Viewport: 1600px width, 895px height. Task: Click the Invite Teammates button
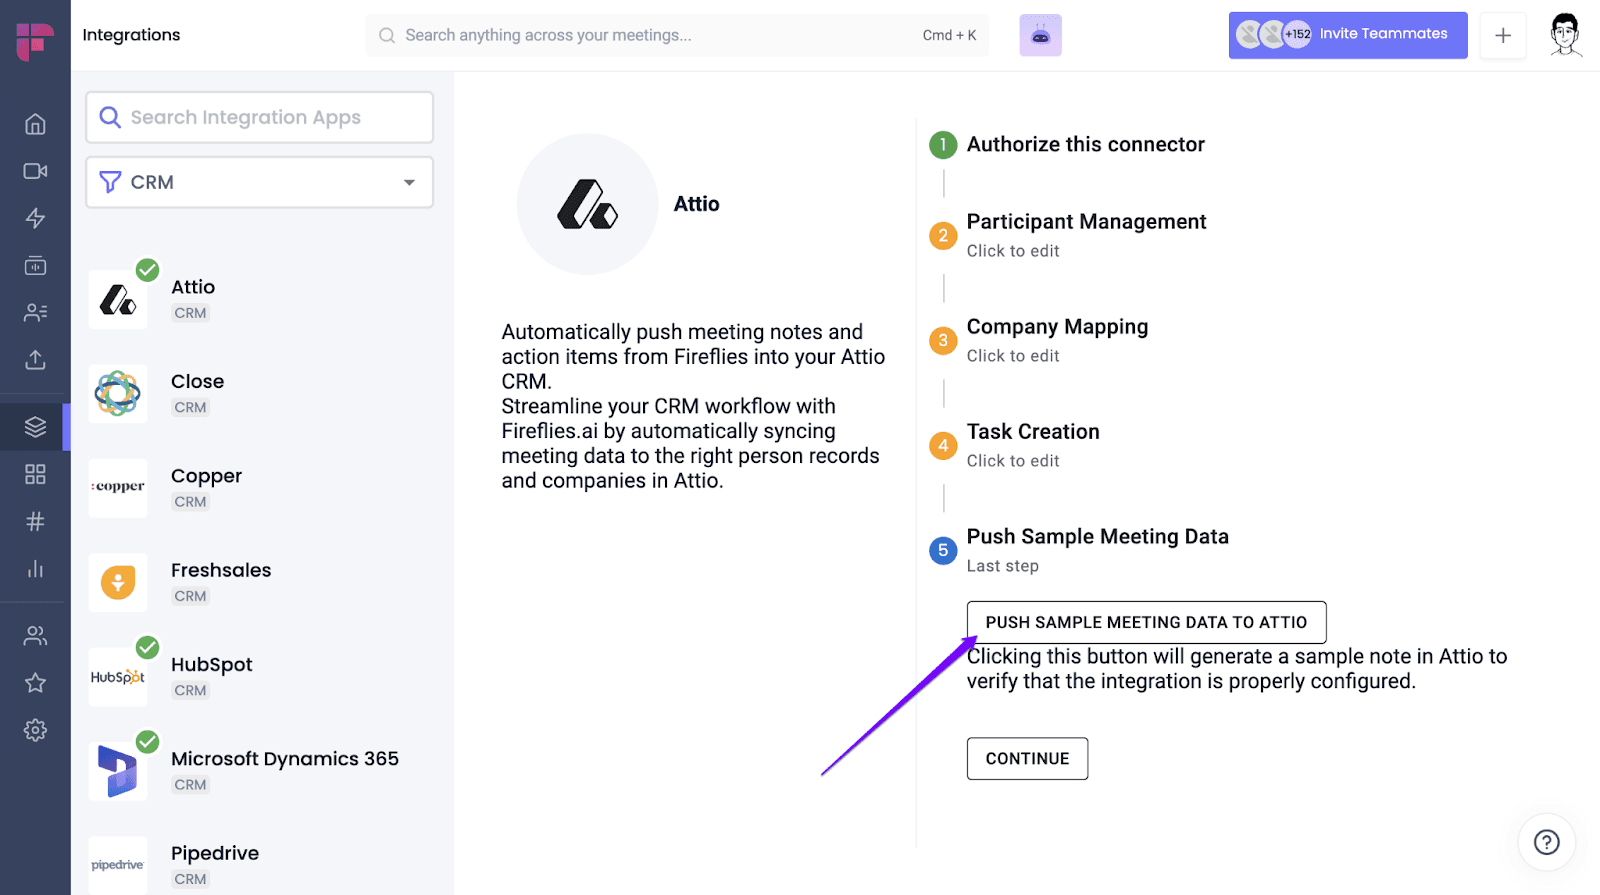(x=1348, y=35)
